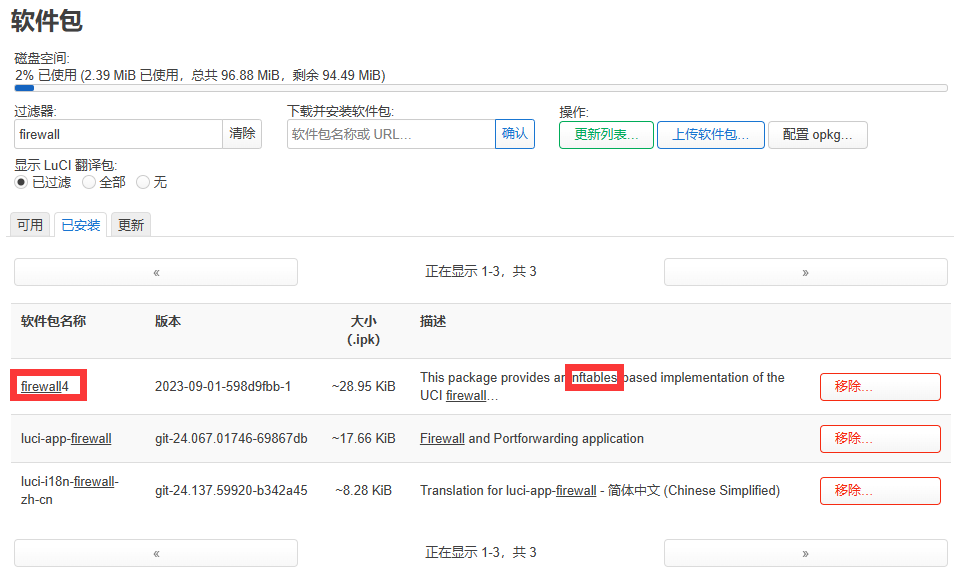Screen dimensions: 954x581
Task: Open the 已安装 tab
Action: pos(81,225)
